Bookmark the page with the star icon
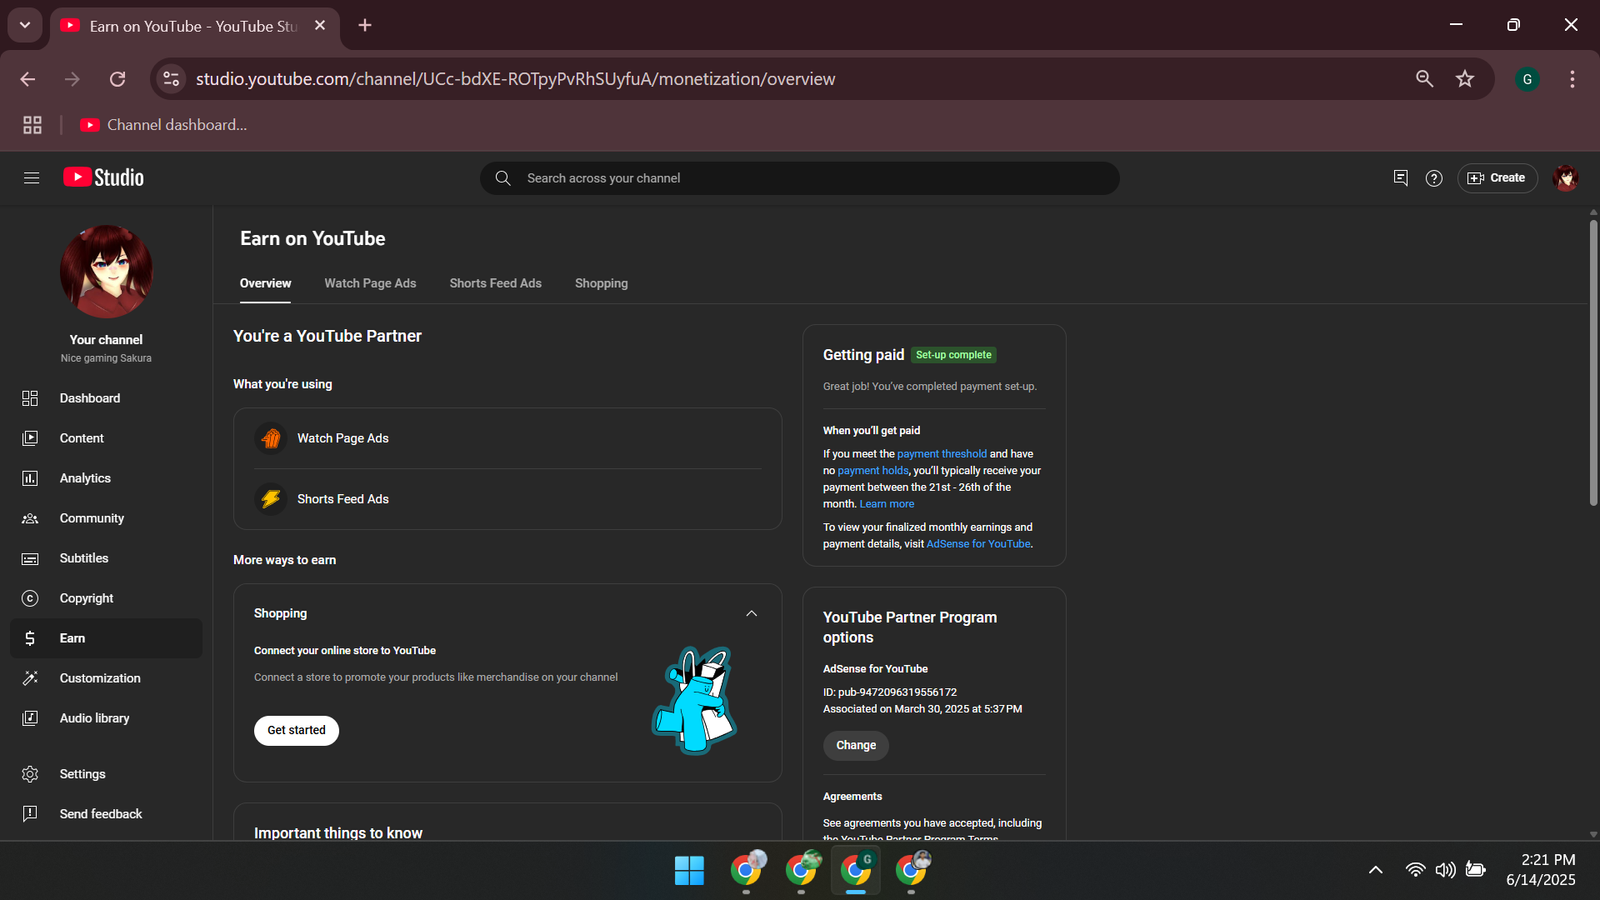Viewport: 1600px width, 900px height. point(1465,79)
